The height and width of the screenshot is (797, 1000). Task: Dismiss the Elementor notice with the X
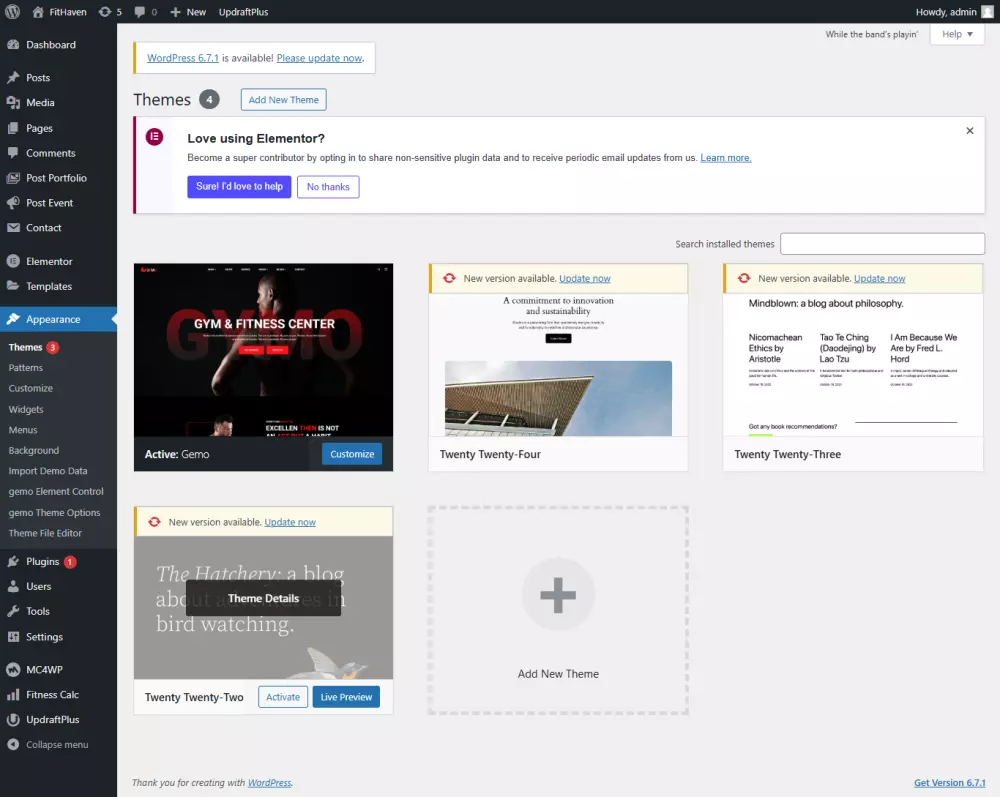coord(969,131)
